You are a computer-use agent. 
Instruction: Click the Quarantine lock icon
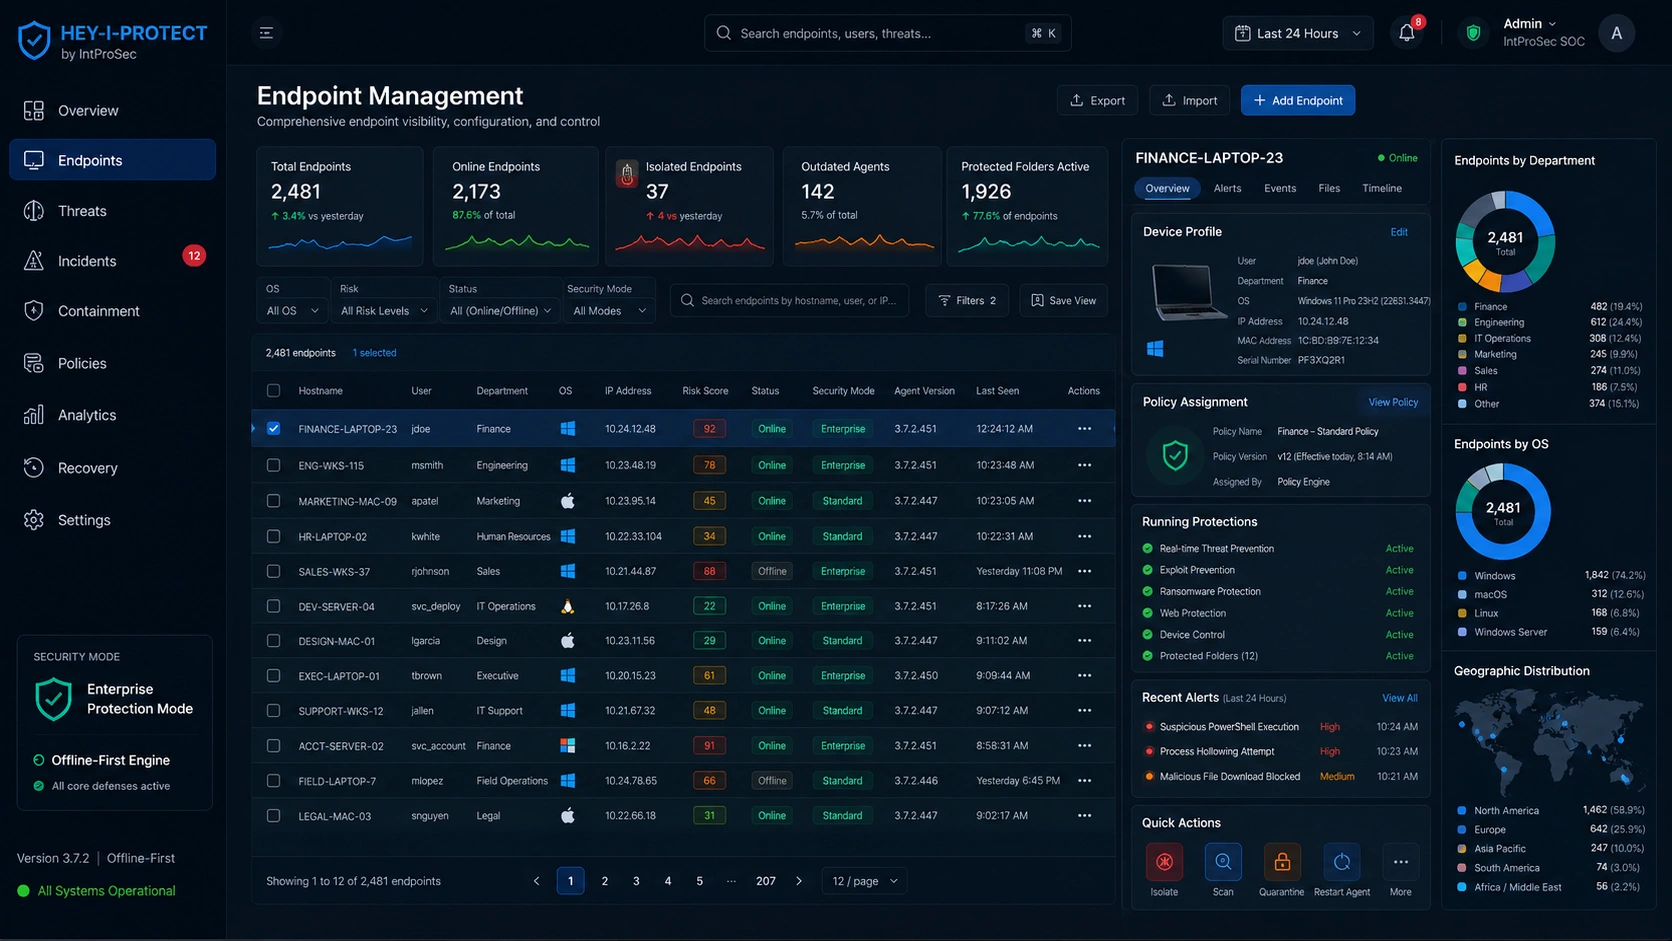tap(1282, 862)
